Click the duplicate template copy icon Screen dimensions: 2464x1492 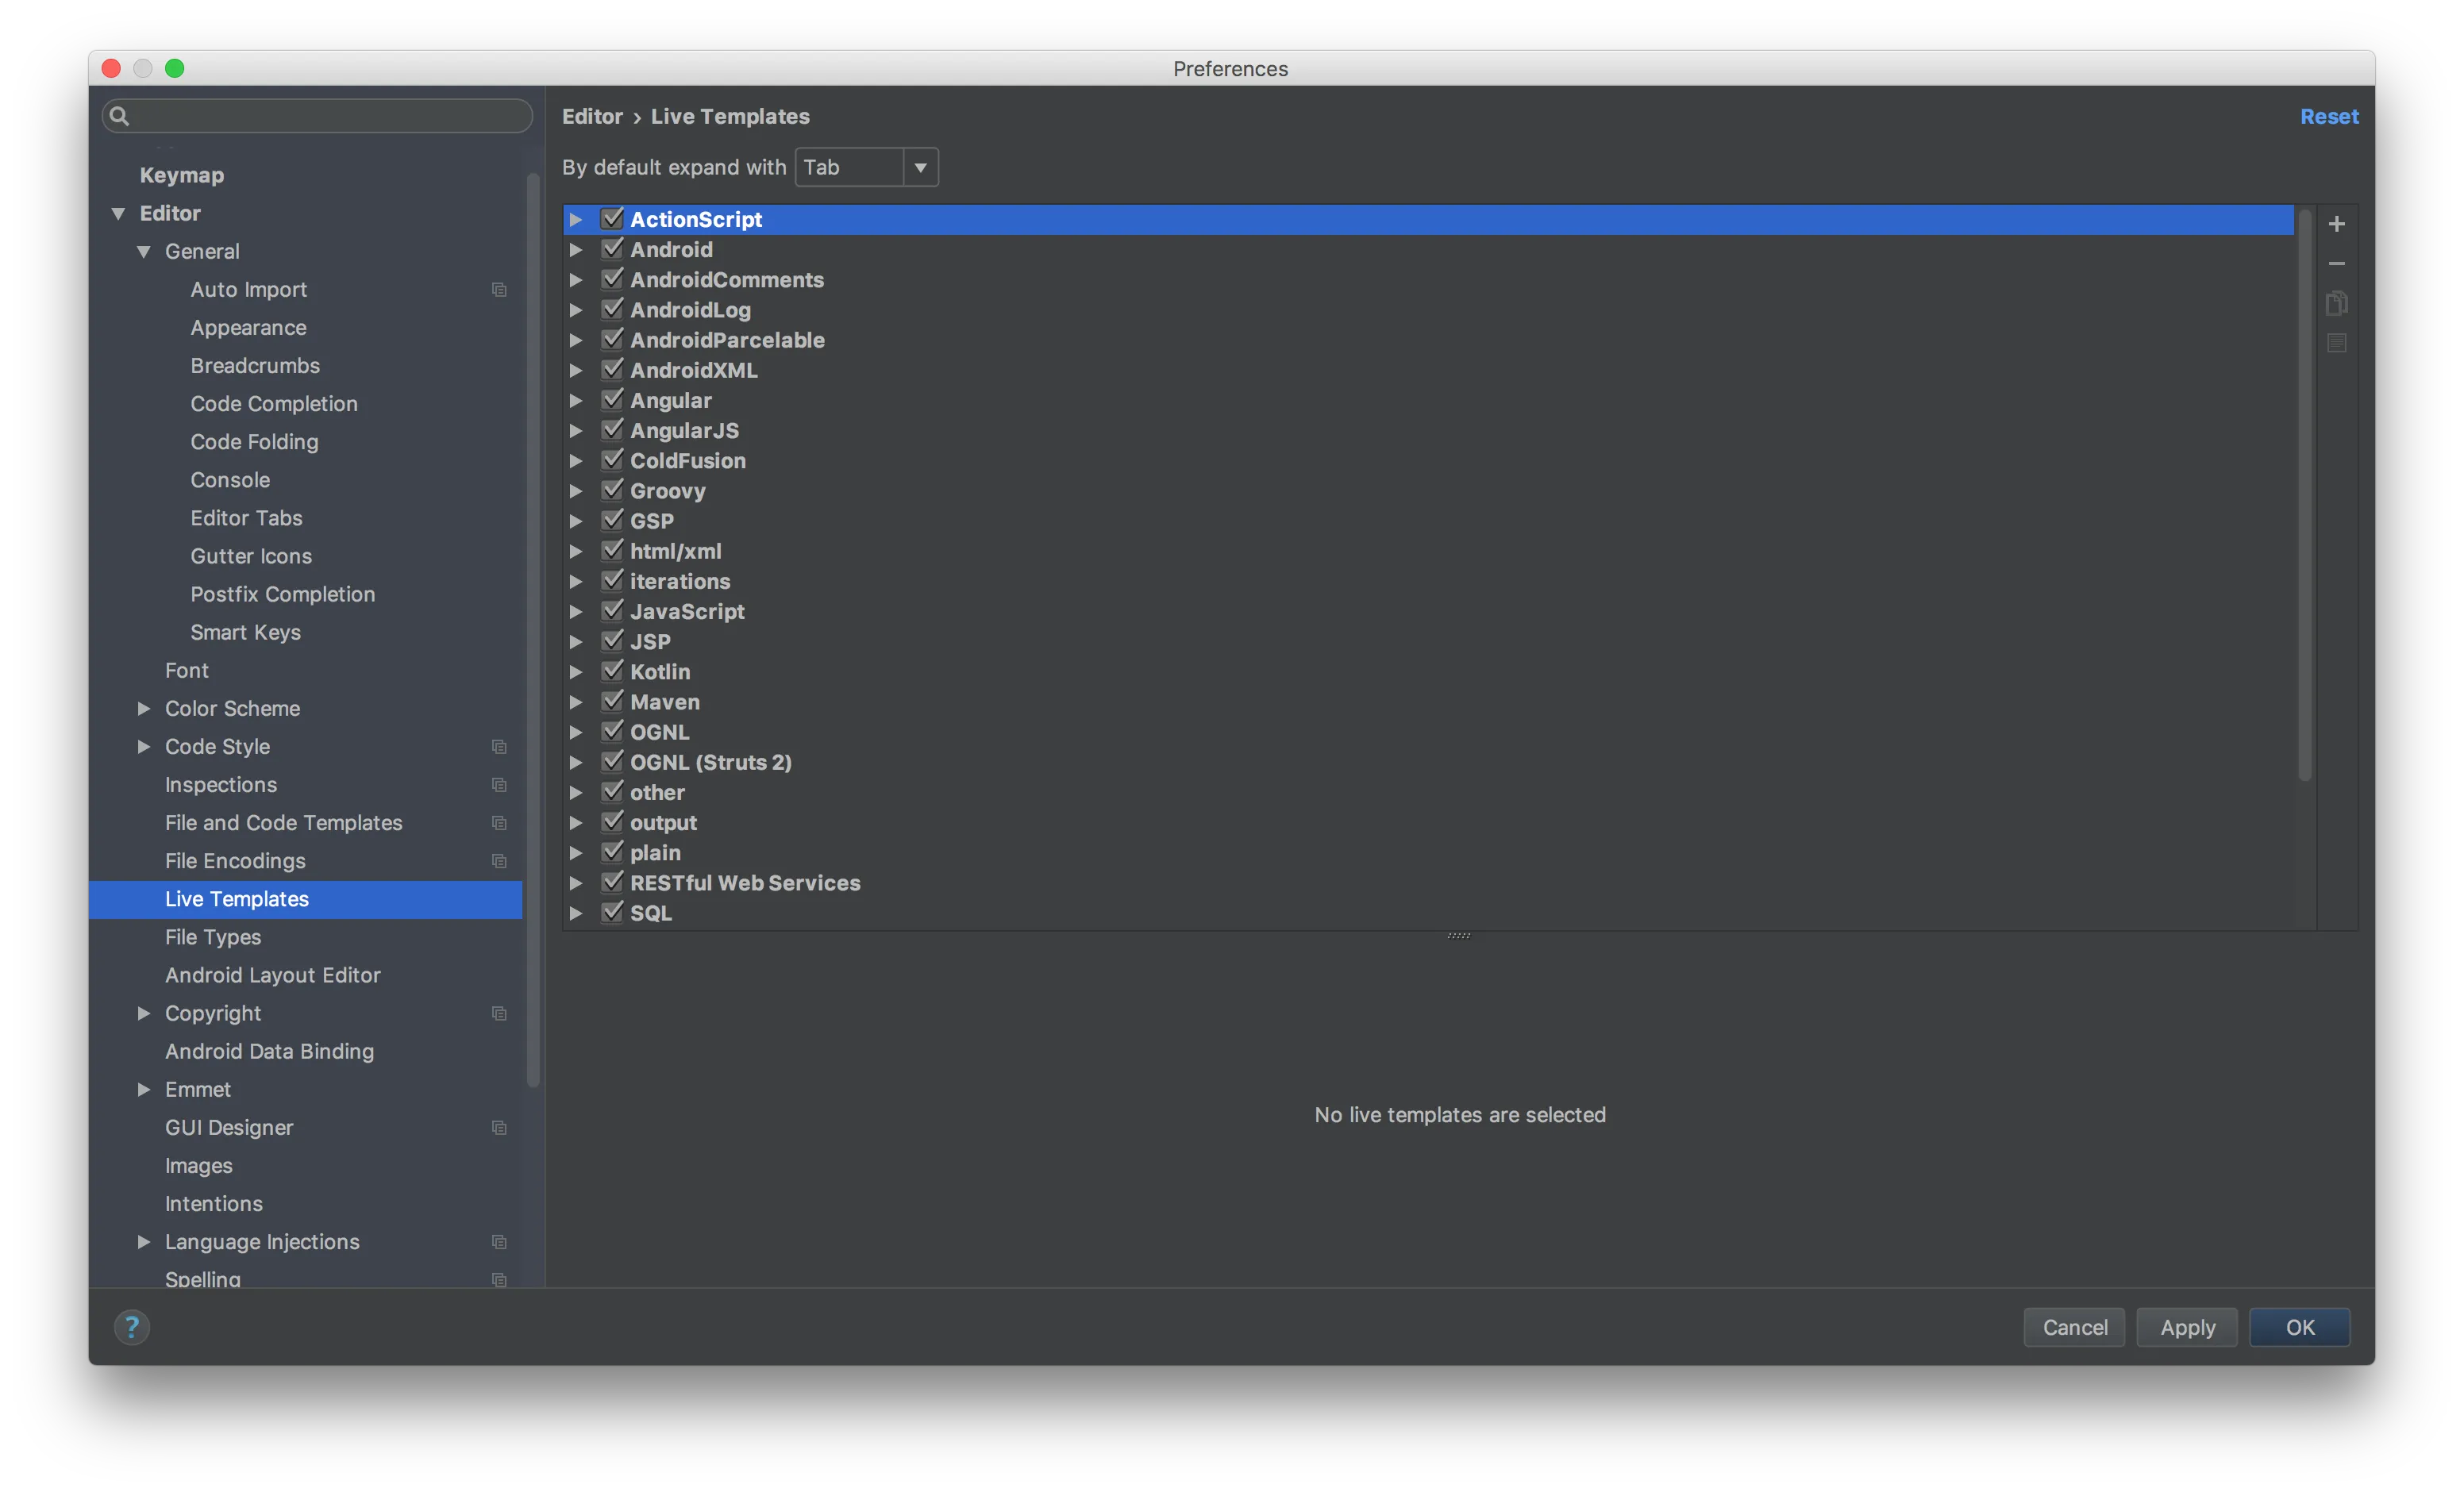(2336, 303)
